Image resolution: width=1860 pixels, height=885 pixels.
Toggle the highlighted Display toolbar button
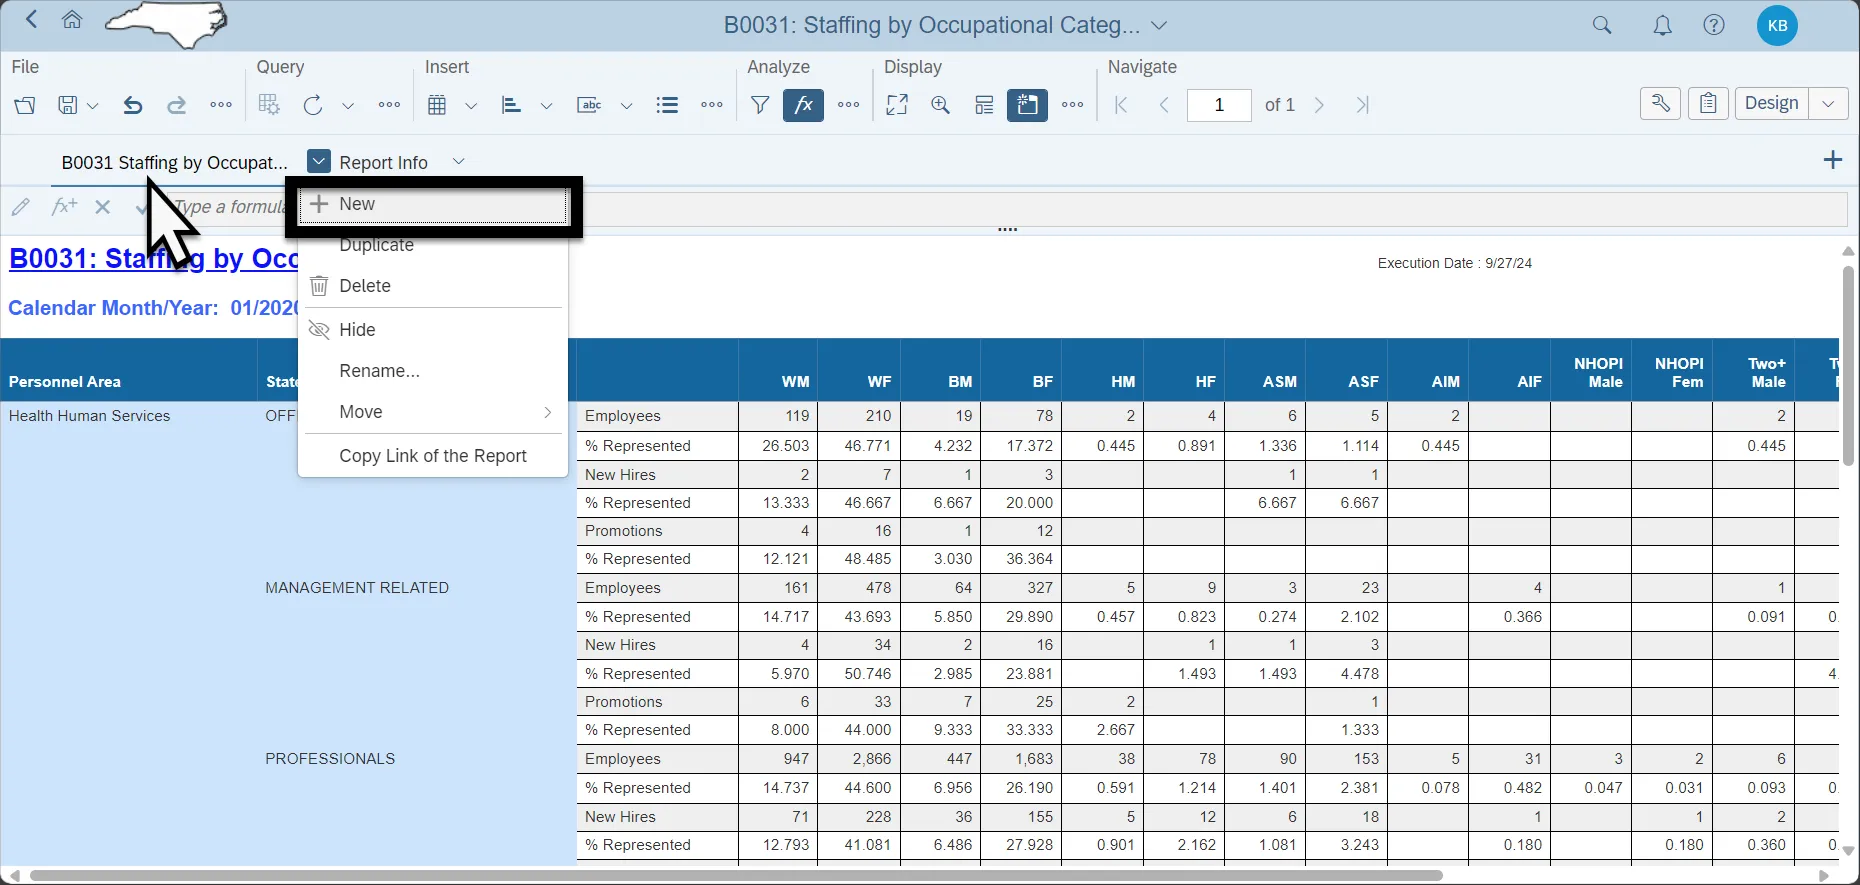pos(1027,105)
